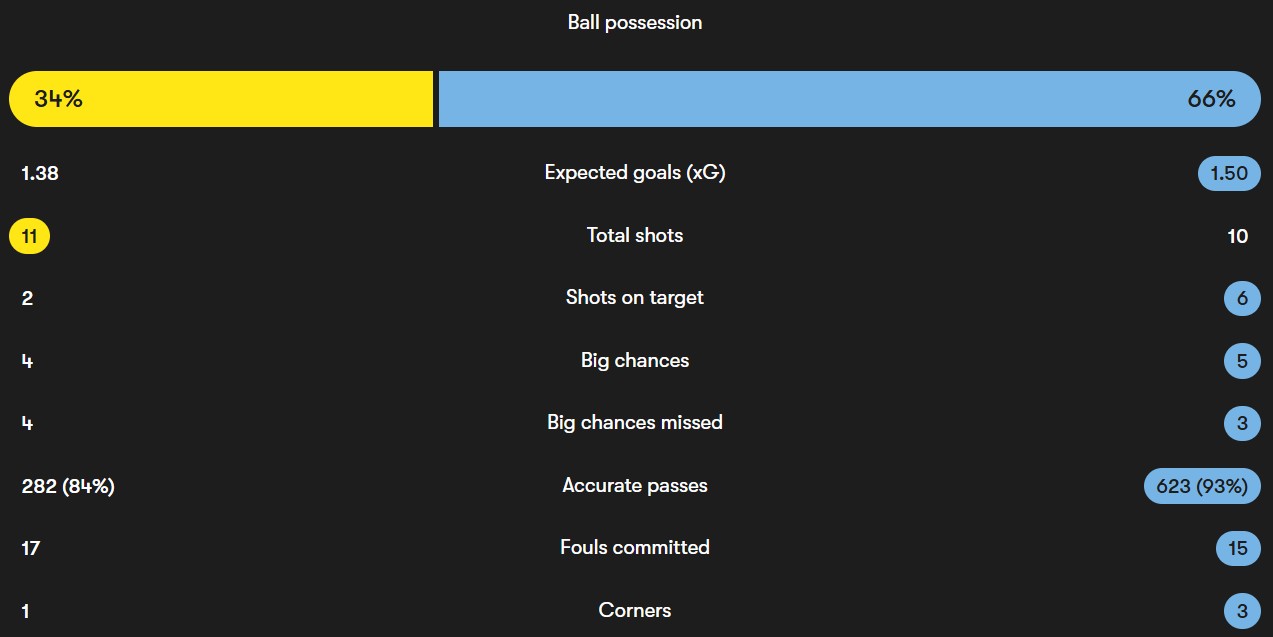The image size is (1273, 637).
Task: Select the blue 6 shots on target badge
Action: point(1241,298)
